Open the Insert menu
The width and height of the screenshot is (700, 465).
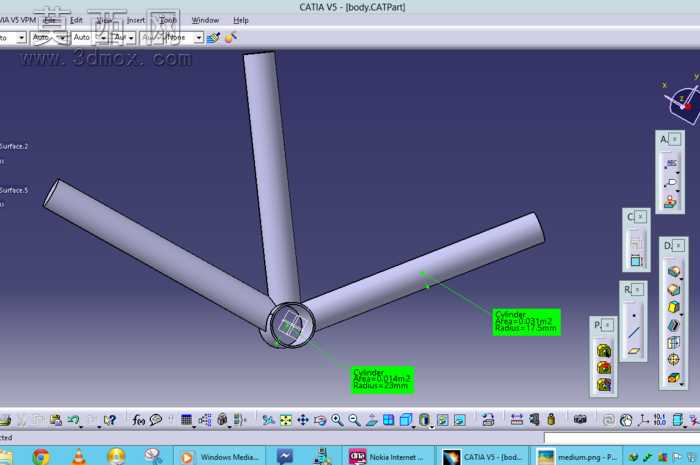(x=136, y=20)
